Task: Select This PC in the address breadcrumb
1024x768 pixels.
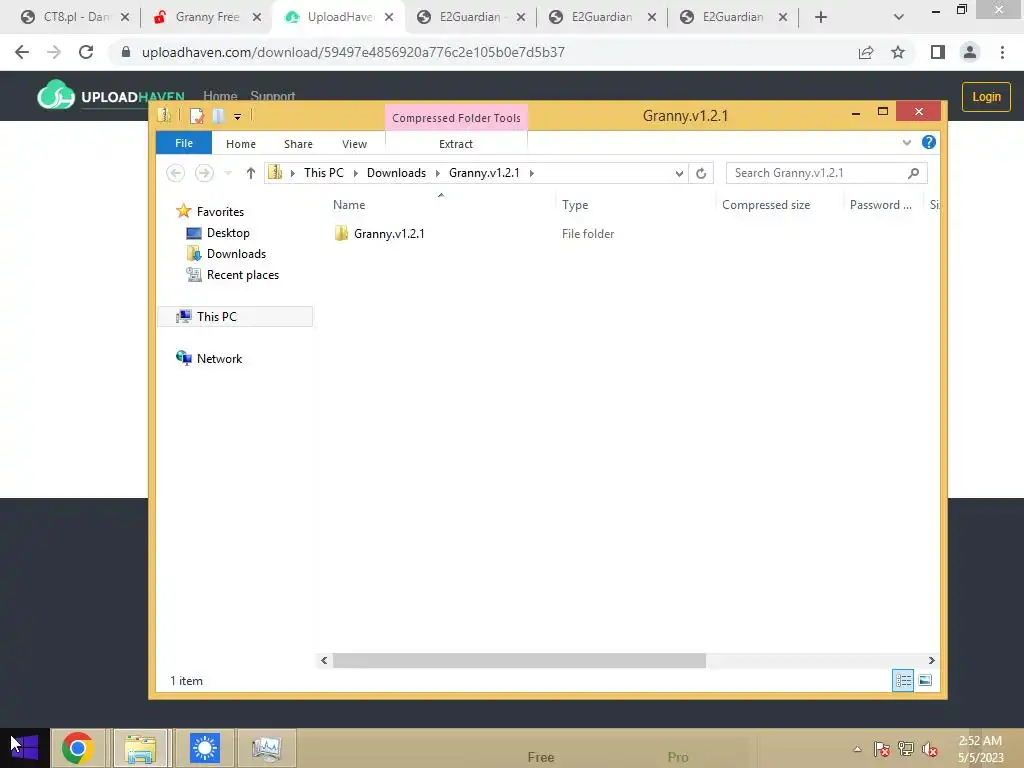Action: pyautogui.click(x=323, y=173)
